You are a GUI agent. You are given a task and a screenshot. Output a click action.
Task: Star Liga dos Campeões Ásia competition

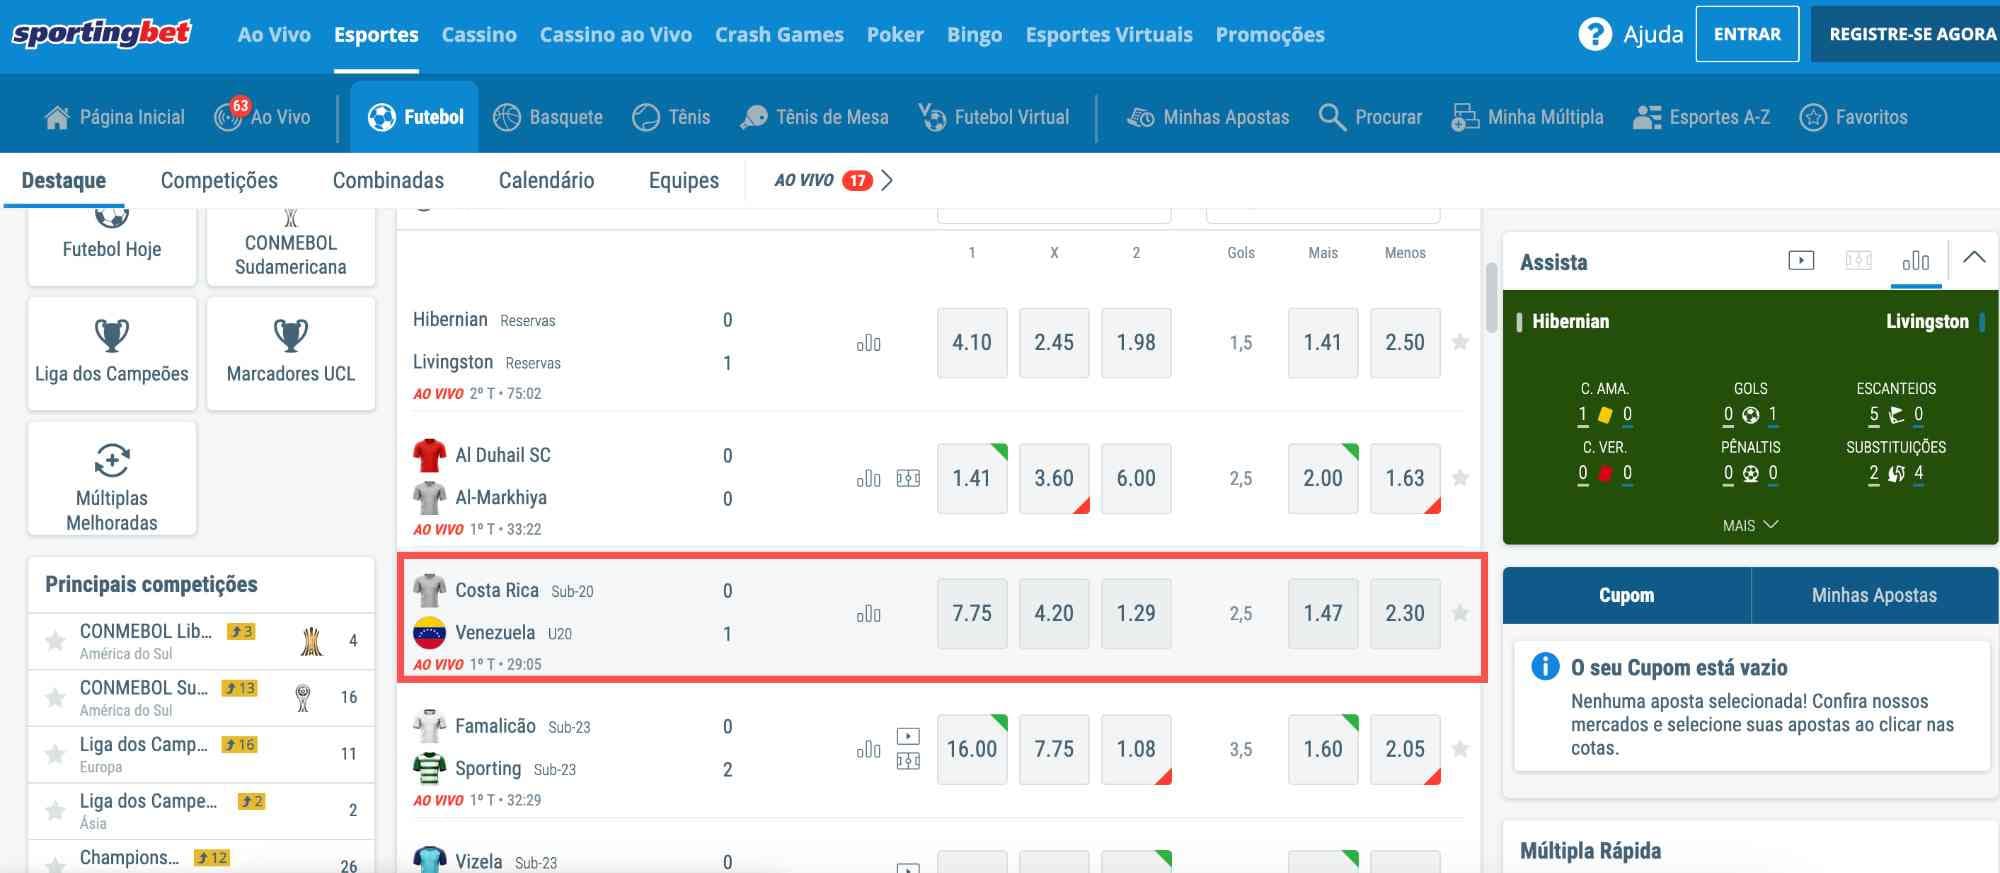coord(55,810)
